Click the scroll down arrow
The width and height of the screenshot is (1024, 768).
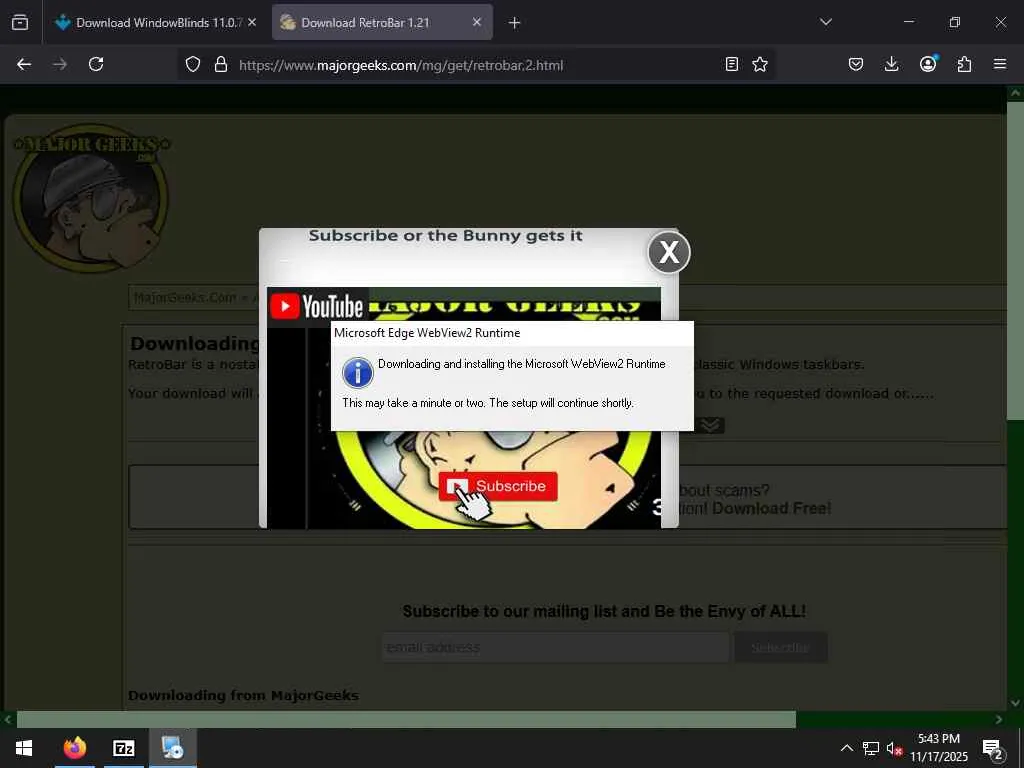point(1016,703)
